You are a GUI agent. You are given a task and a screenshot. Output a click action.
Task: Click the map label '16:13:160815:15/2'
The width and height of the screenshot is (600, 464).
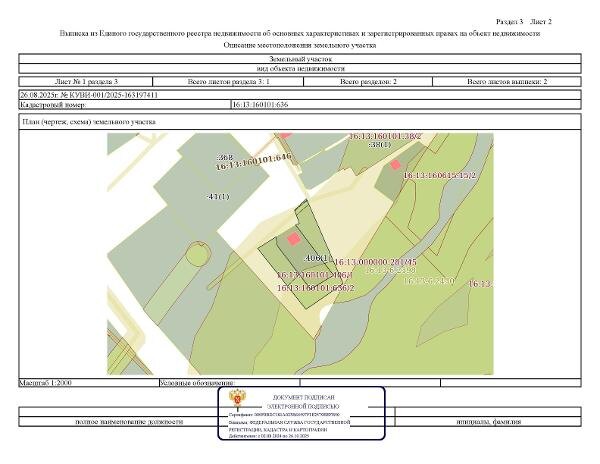[x=439, y=176]
